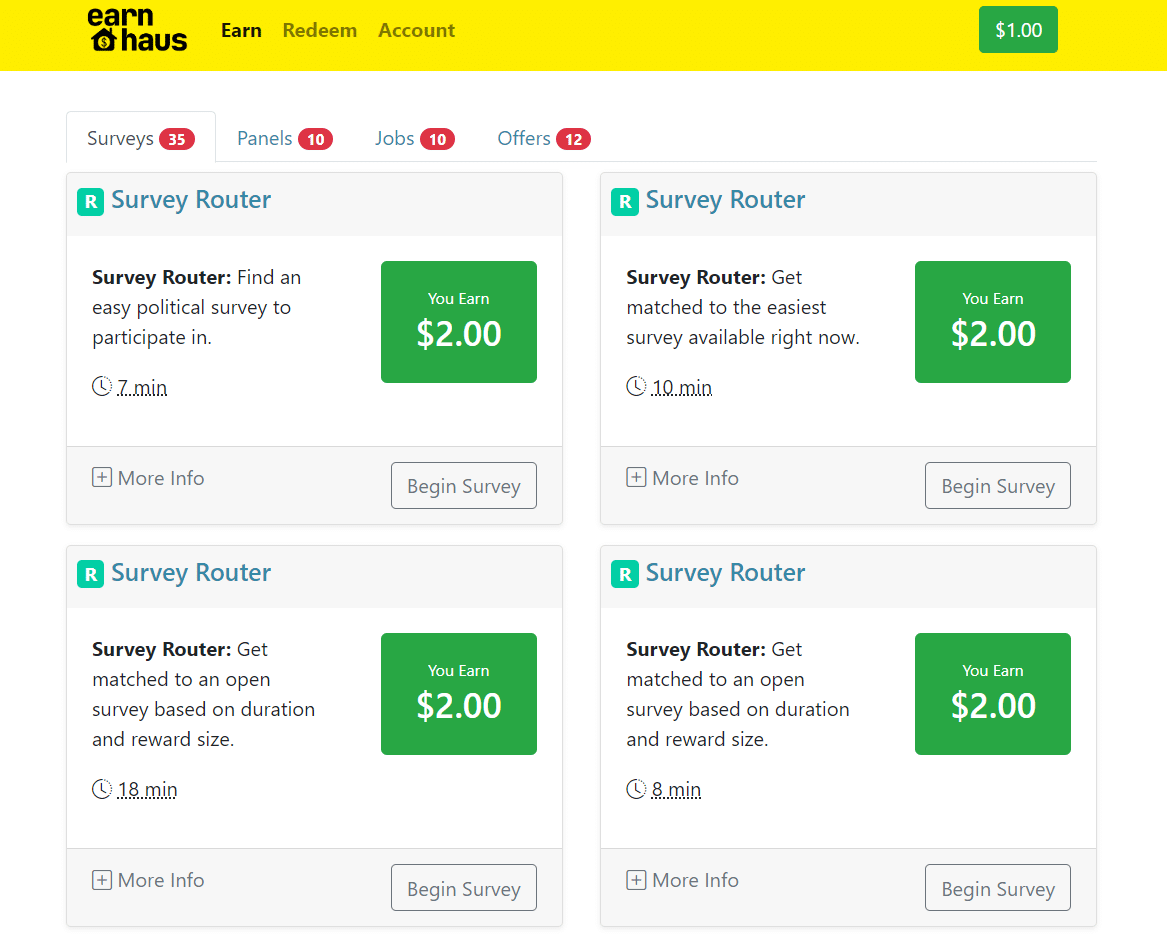1167x935 pixels.
Task: Open the Account menu item
Action: [416, 30]
